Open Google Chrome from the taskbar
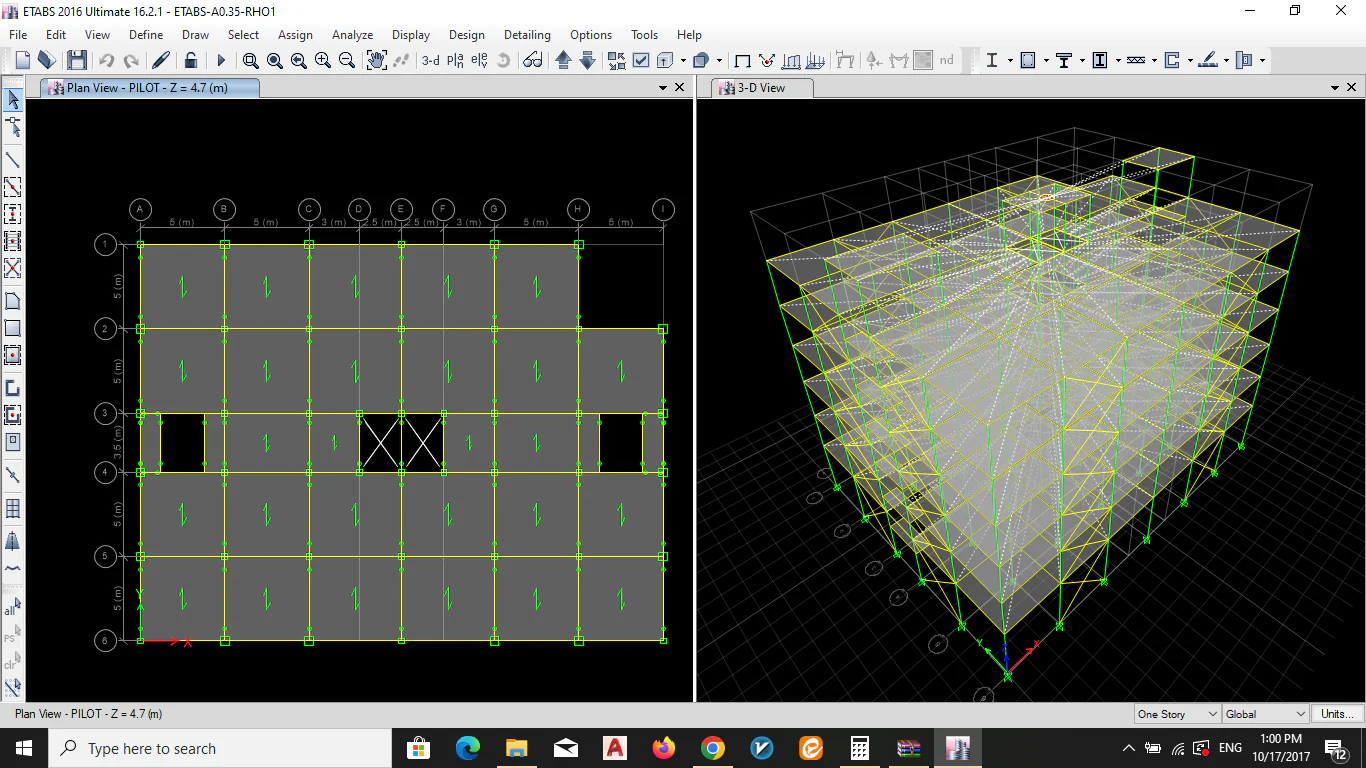1366x768 pixels. pyautogui.click(x=712, y=748)
